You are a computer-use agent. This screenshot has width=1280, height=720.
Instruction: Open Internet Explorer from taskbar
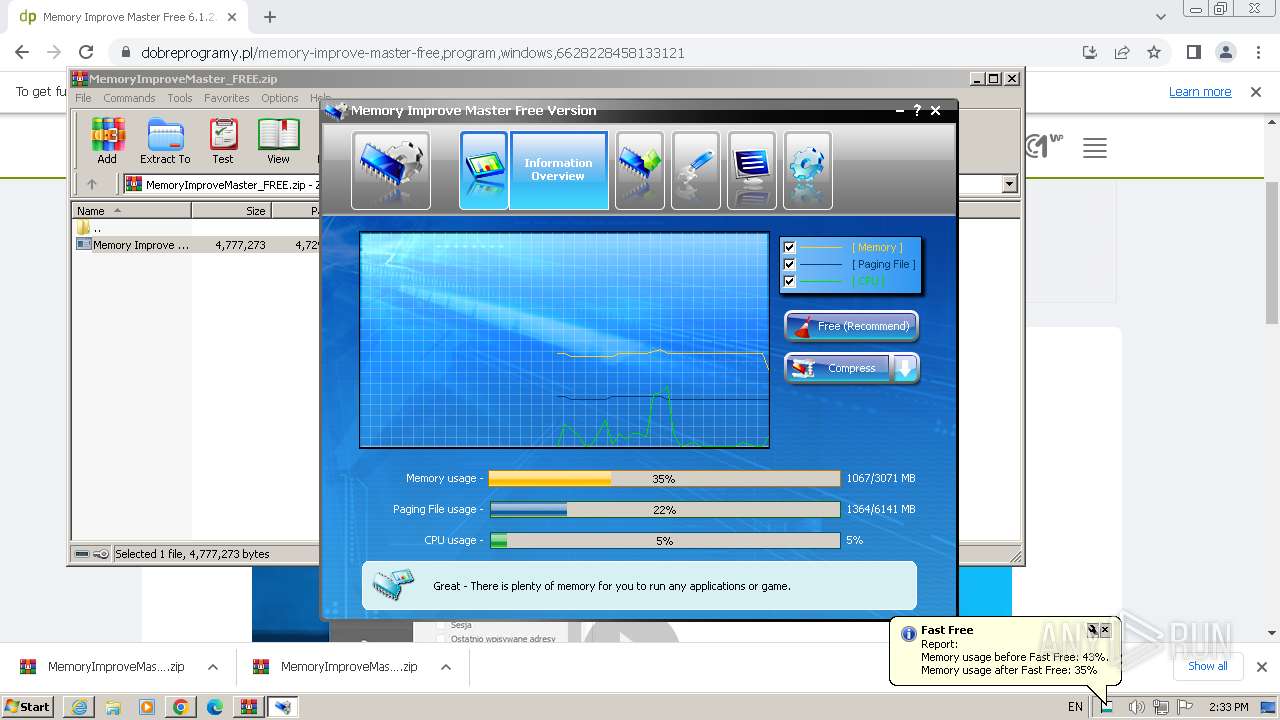79,707
